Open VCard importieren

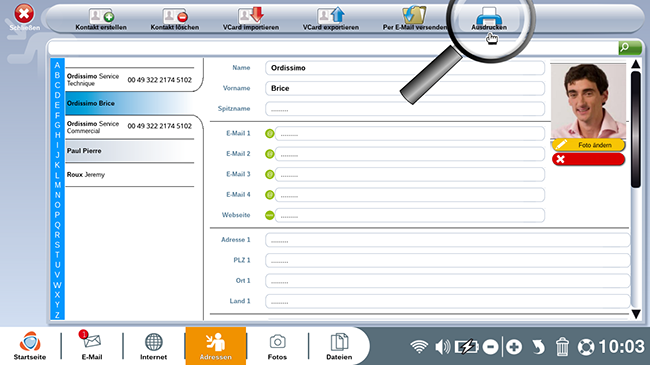[251, 16]
